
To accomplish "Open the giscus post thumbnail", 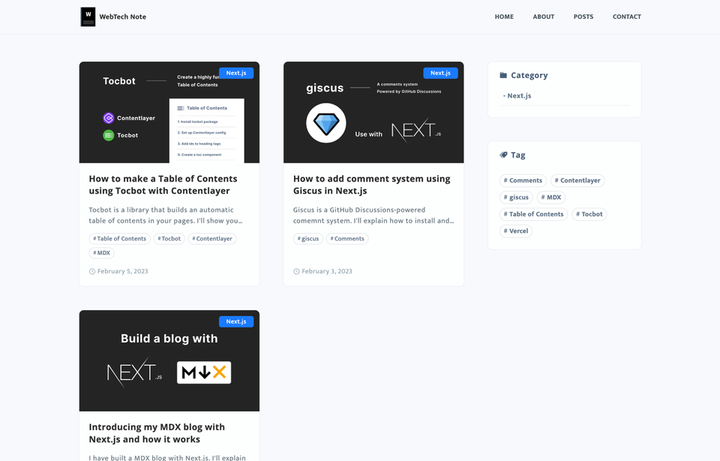I will (374, 112).
